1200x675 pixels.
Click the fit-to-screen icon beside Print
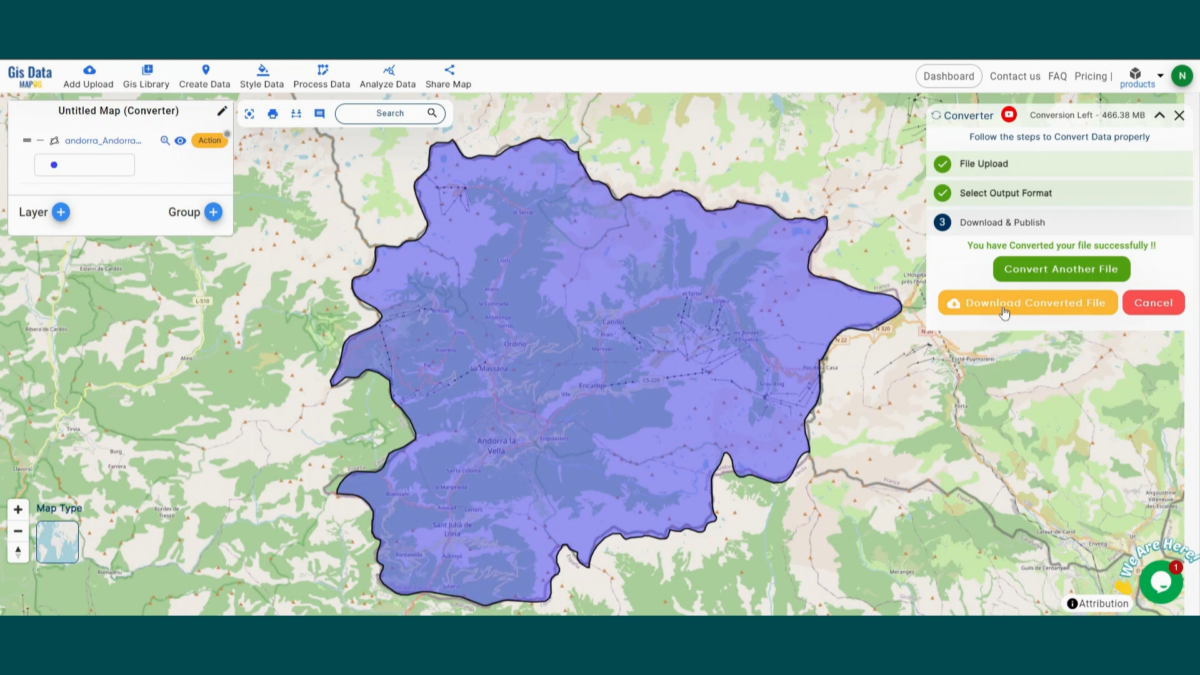(x=248, y=113)
